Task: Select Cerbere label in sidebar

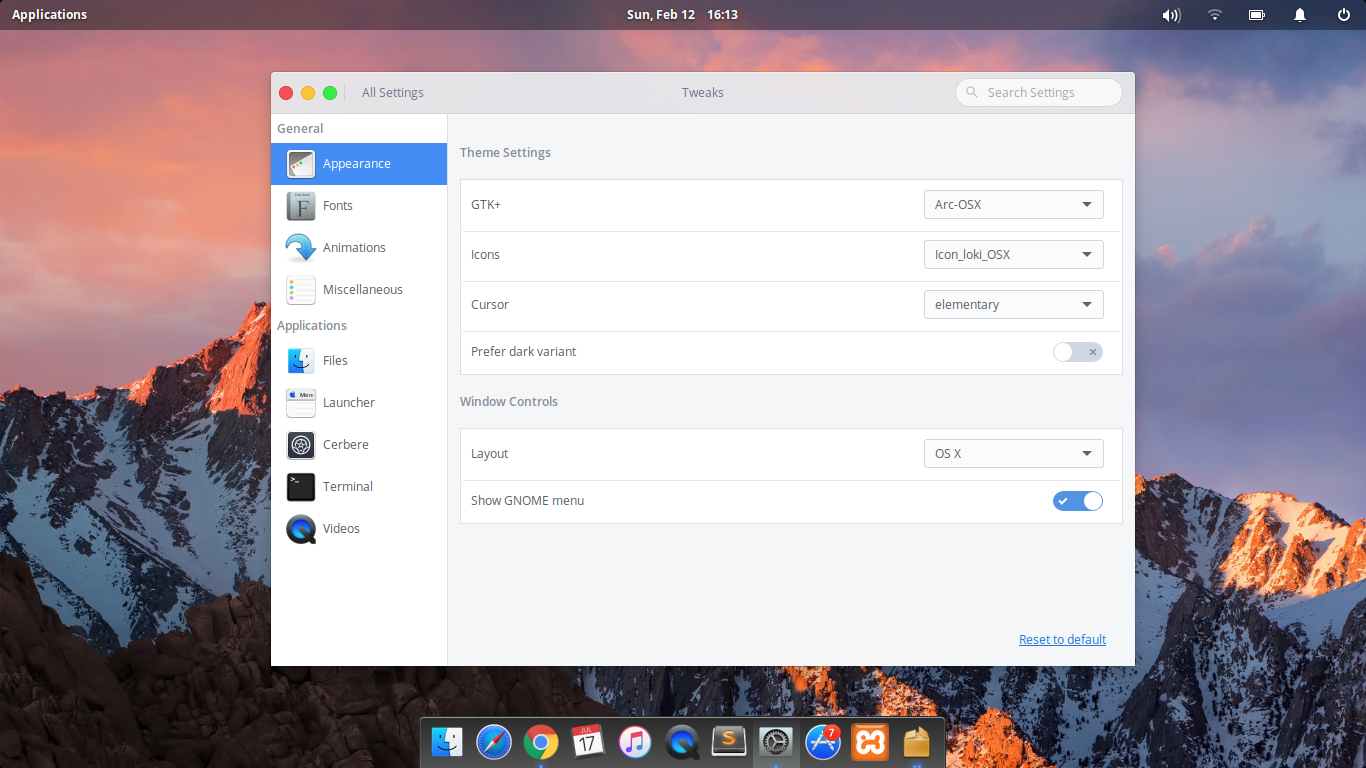Action: (x=346, y=445)
